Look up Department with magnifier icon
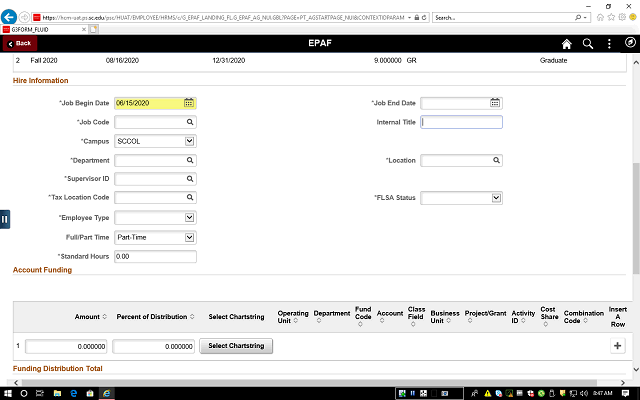Image resolution: width=640 pixels, height=400 pixels. point(190,160)
